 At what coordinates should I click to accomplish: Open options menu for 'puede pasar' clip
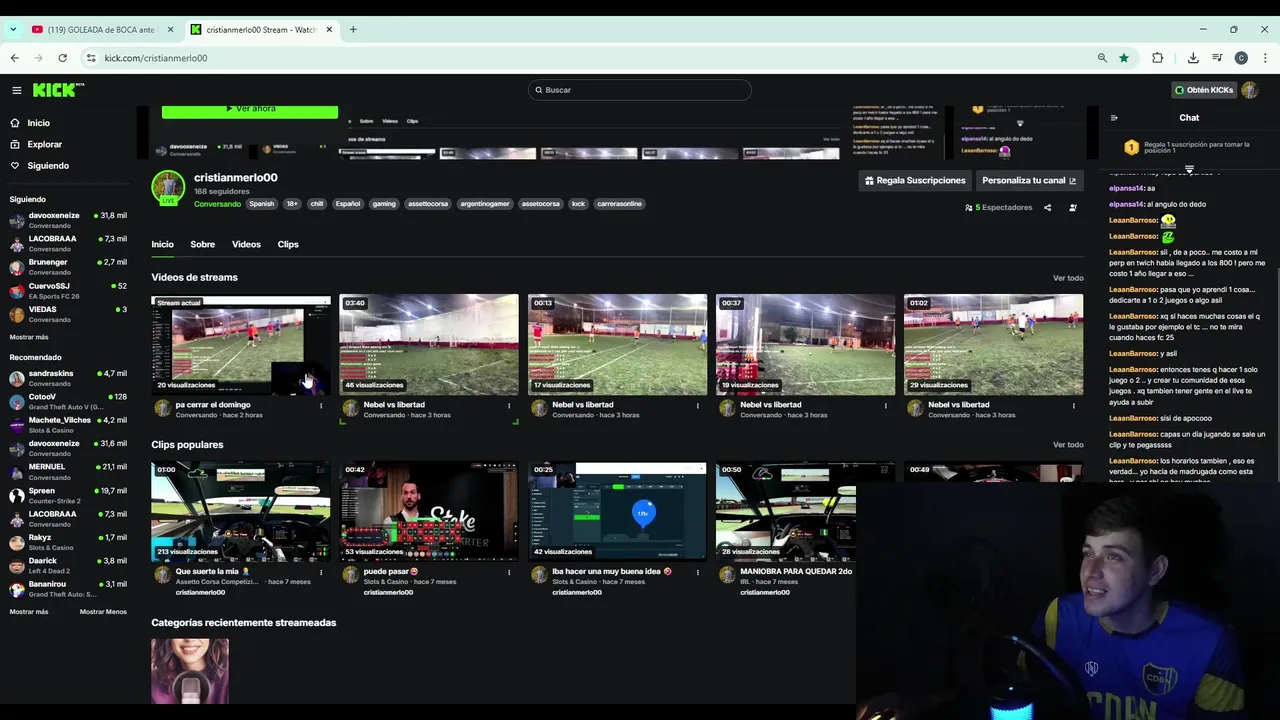point(509,572)
